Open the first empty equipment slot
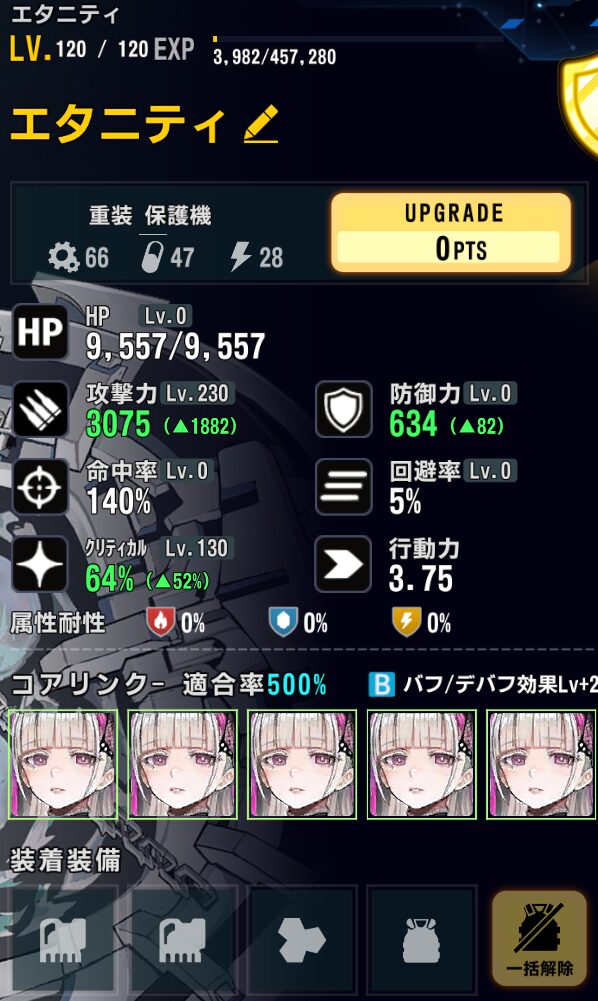Viewport: 598px width, 1001px height. point(63,940)
